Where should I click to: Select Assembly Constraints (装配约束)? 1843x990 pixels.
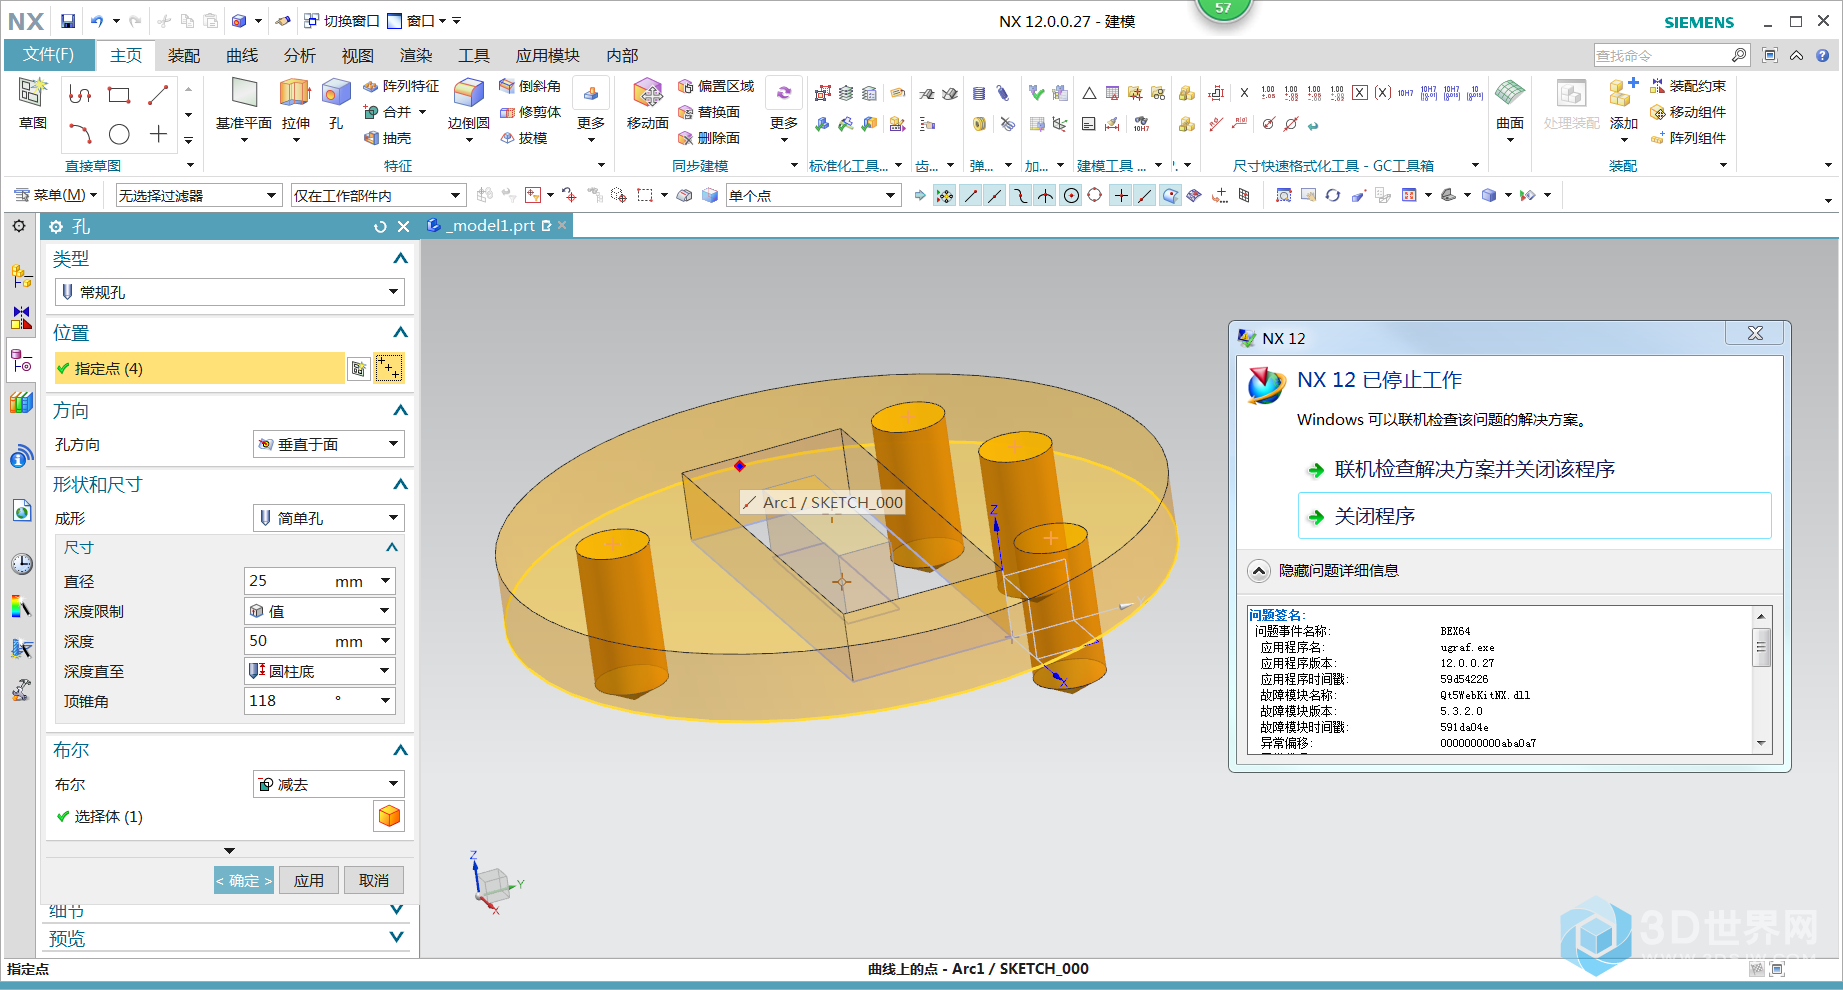[1688, 86]
